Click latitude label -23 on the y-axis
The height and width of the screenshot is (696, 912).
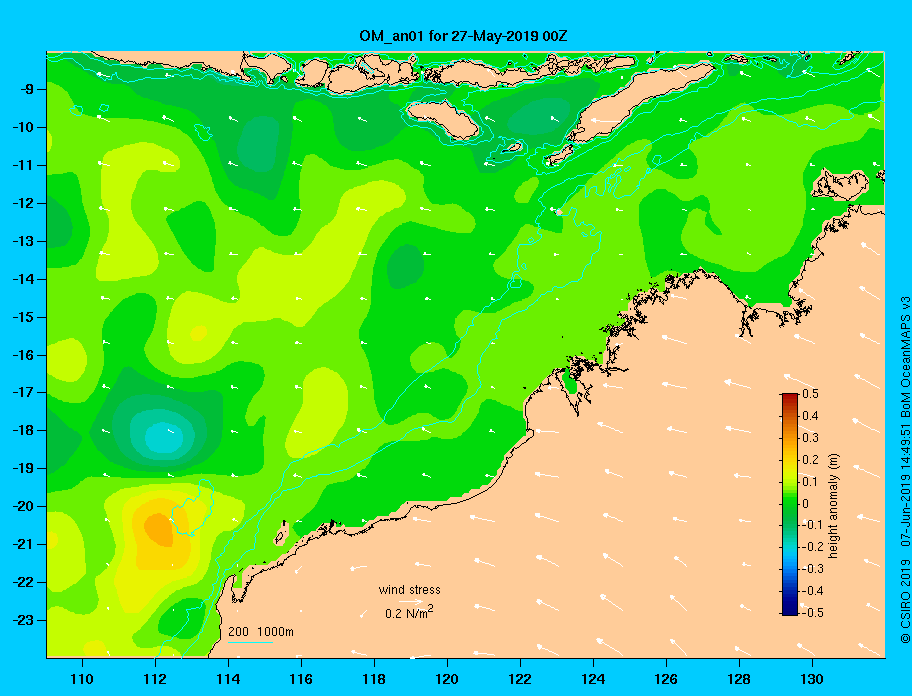[23, 620]
